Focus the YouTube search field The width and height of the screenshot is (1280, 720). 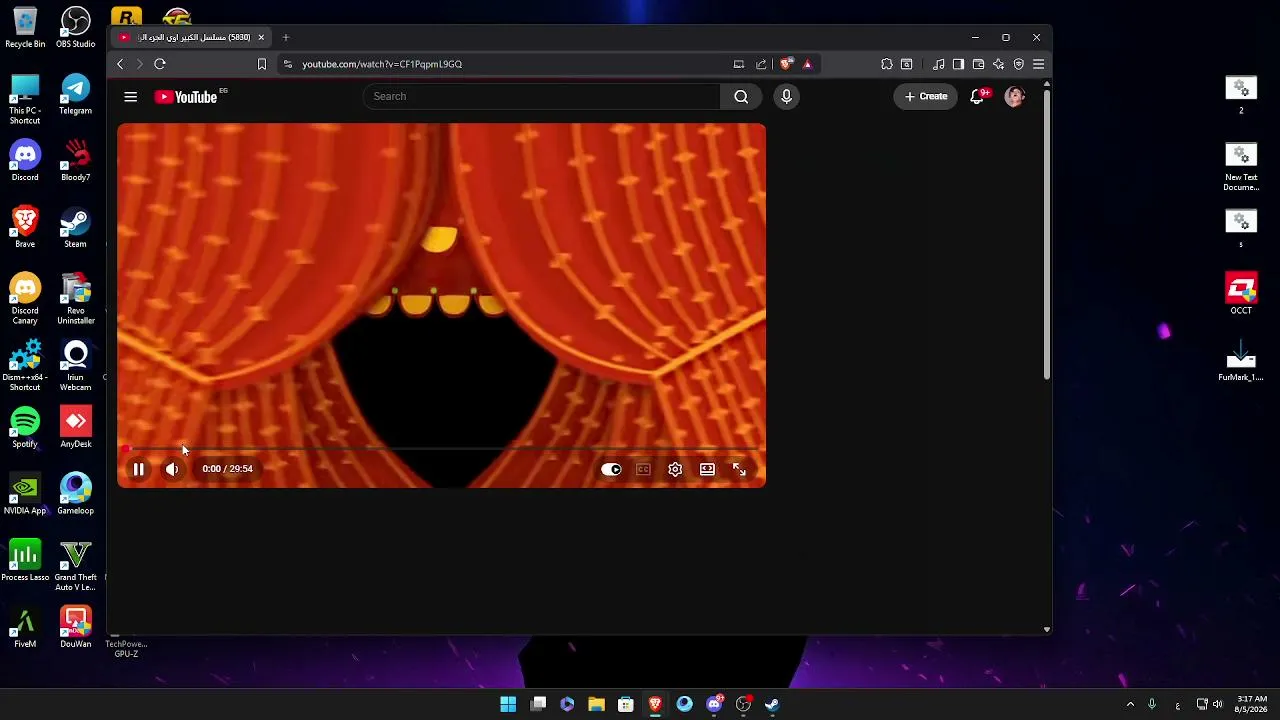point(541,96)
